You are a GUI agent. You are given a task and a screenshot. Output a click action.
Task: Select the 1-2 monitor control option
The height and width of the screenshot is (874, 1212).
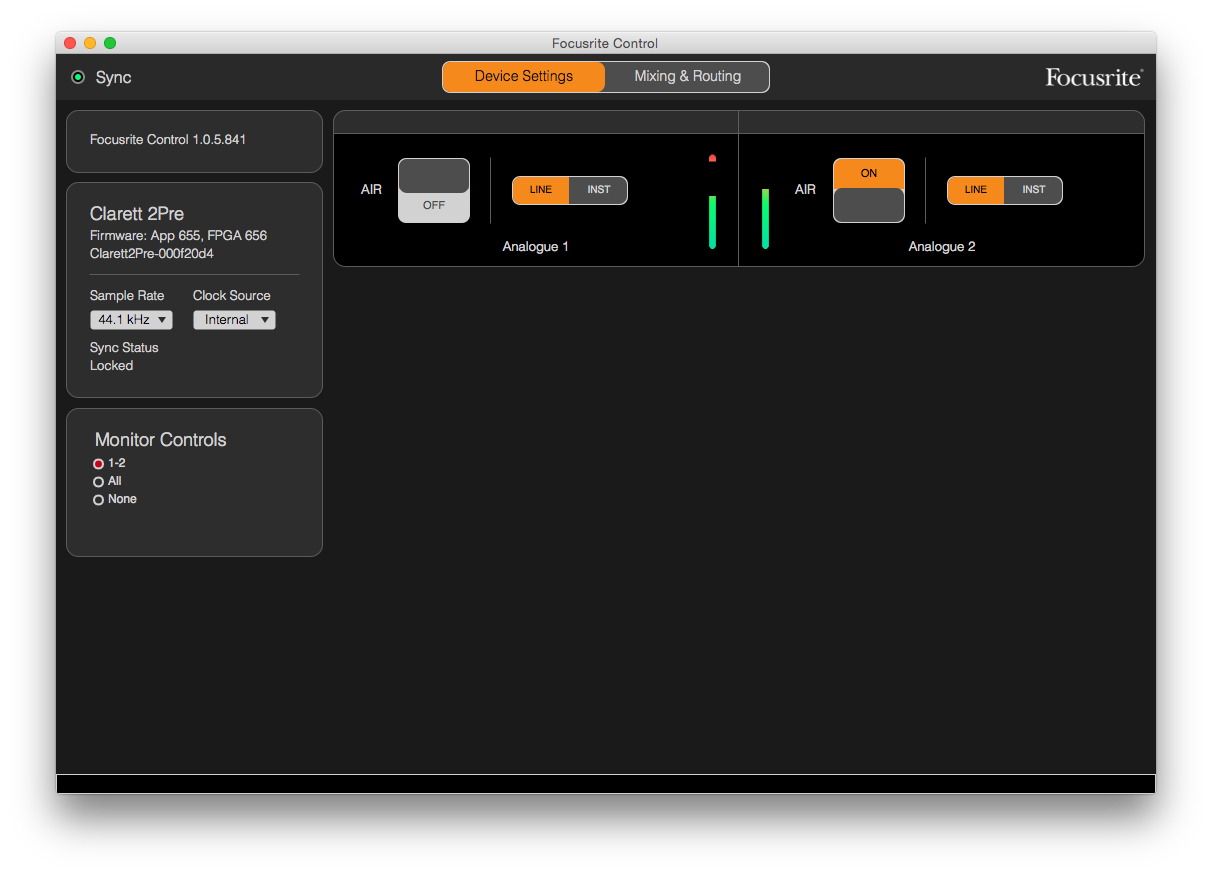coord(98,464)
